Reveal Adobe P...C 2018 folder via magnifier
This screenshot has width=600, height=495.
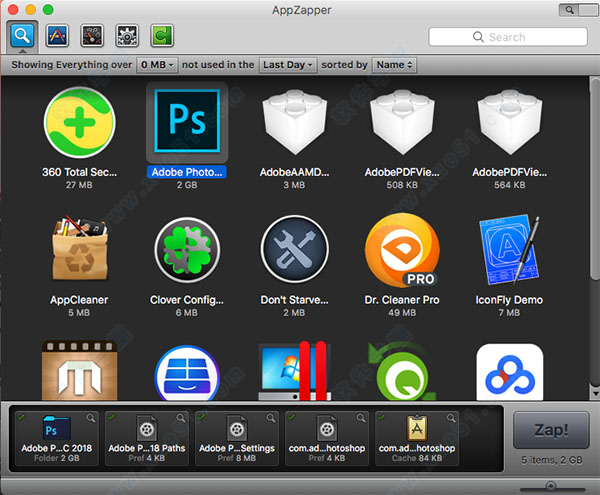91,418
